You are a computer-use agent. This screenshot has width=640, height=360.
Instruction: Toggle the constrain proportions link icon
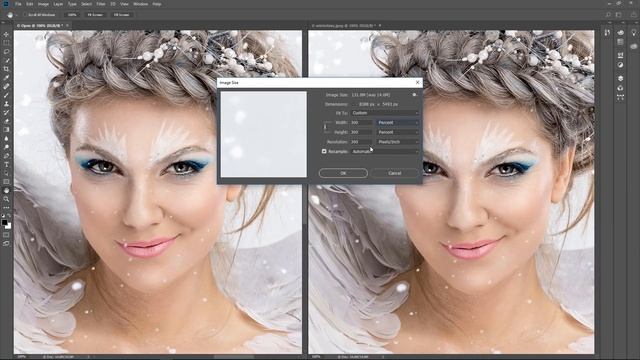click(325, 127)
